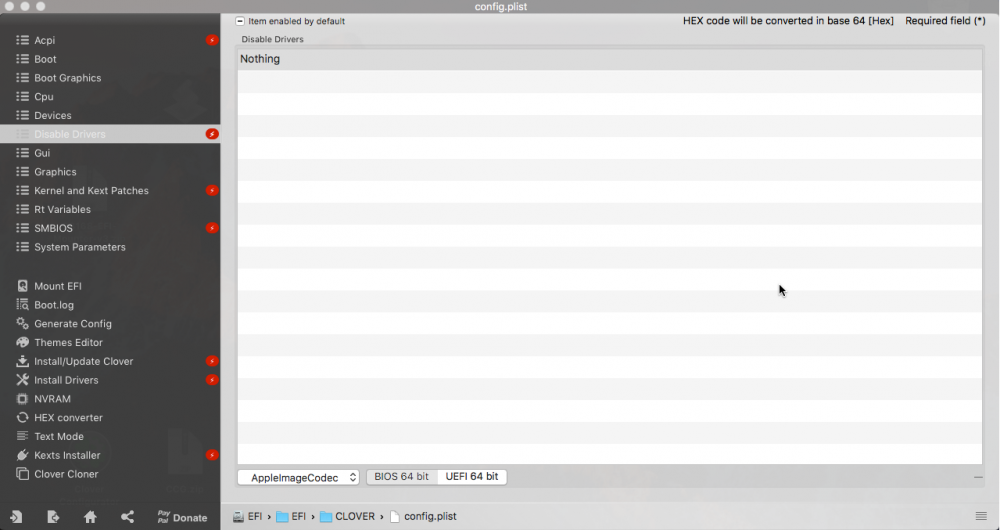
Task: Click the red badge next to SMBIOS
Action: point(212,228)
